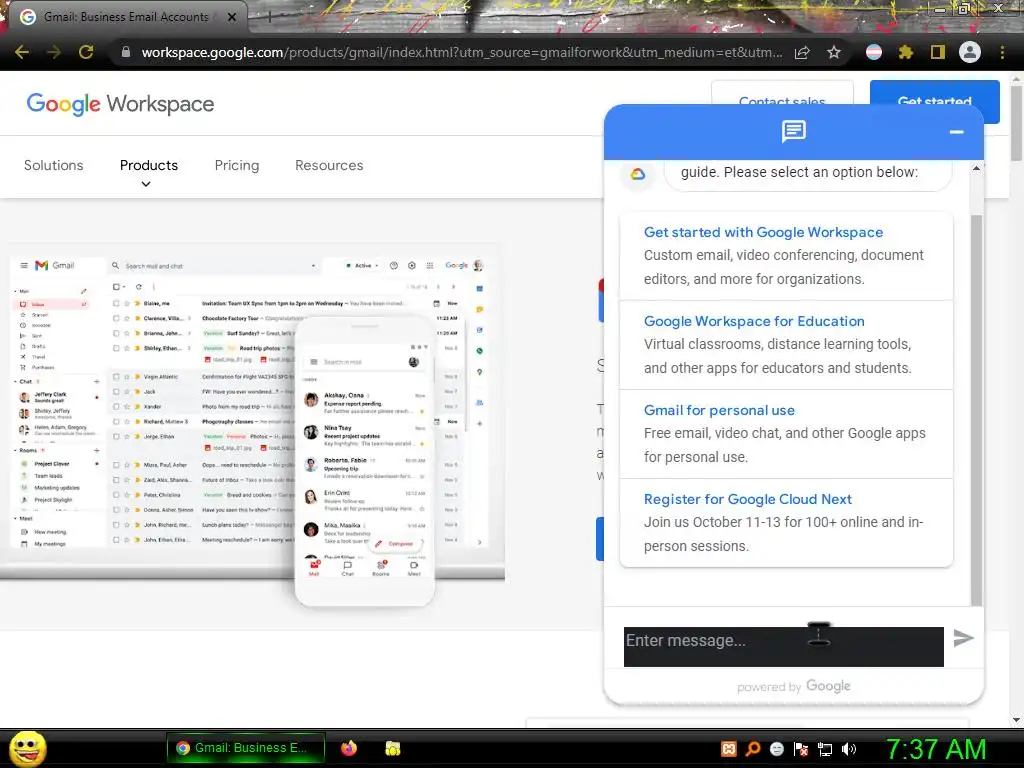Click the Google Workspace logo

pos(120,104)
